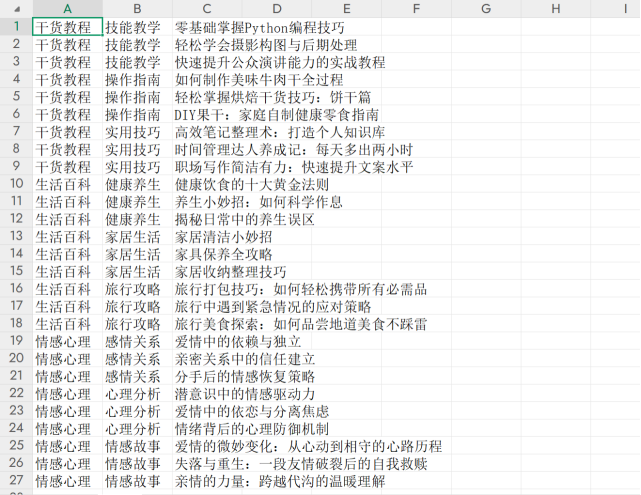The width and height of the screenshot is (641, 495).
Task: Click cell 旅行中遇到紧急情况的应对策略
Action: (x=273, y=307)
